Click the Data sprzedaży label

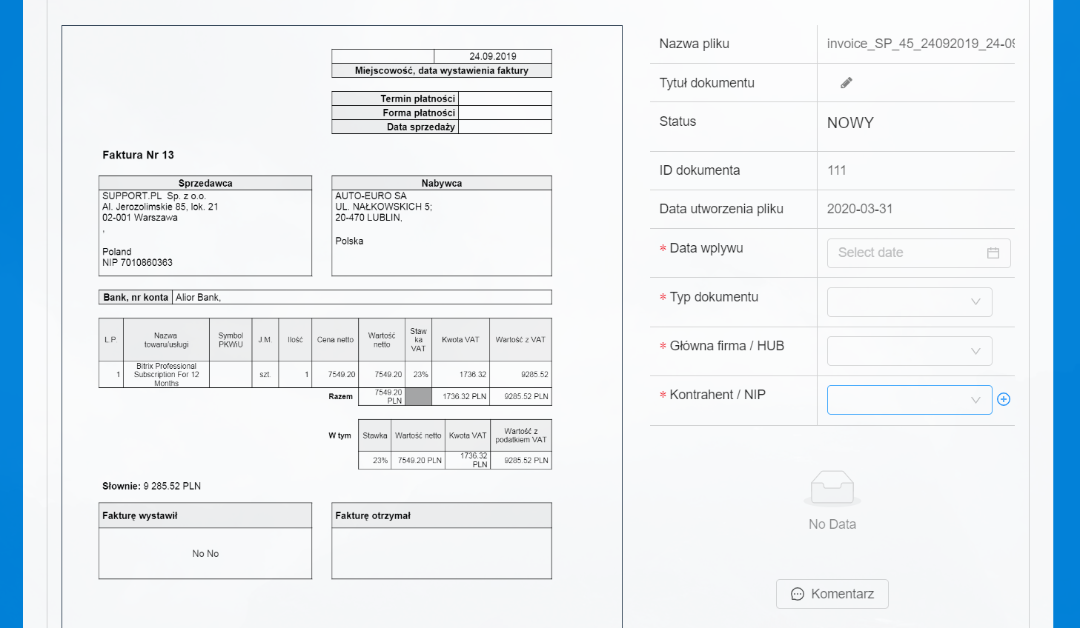pos(421,127)
